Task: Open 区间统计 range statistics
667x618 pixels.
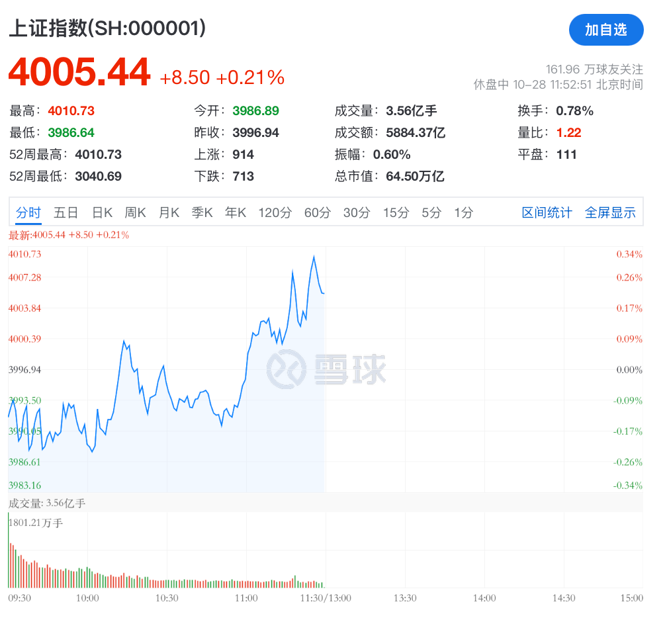Action: coord(547,212)
